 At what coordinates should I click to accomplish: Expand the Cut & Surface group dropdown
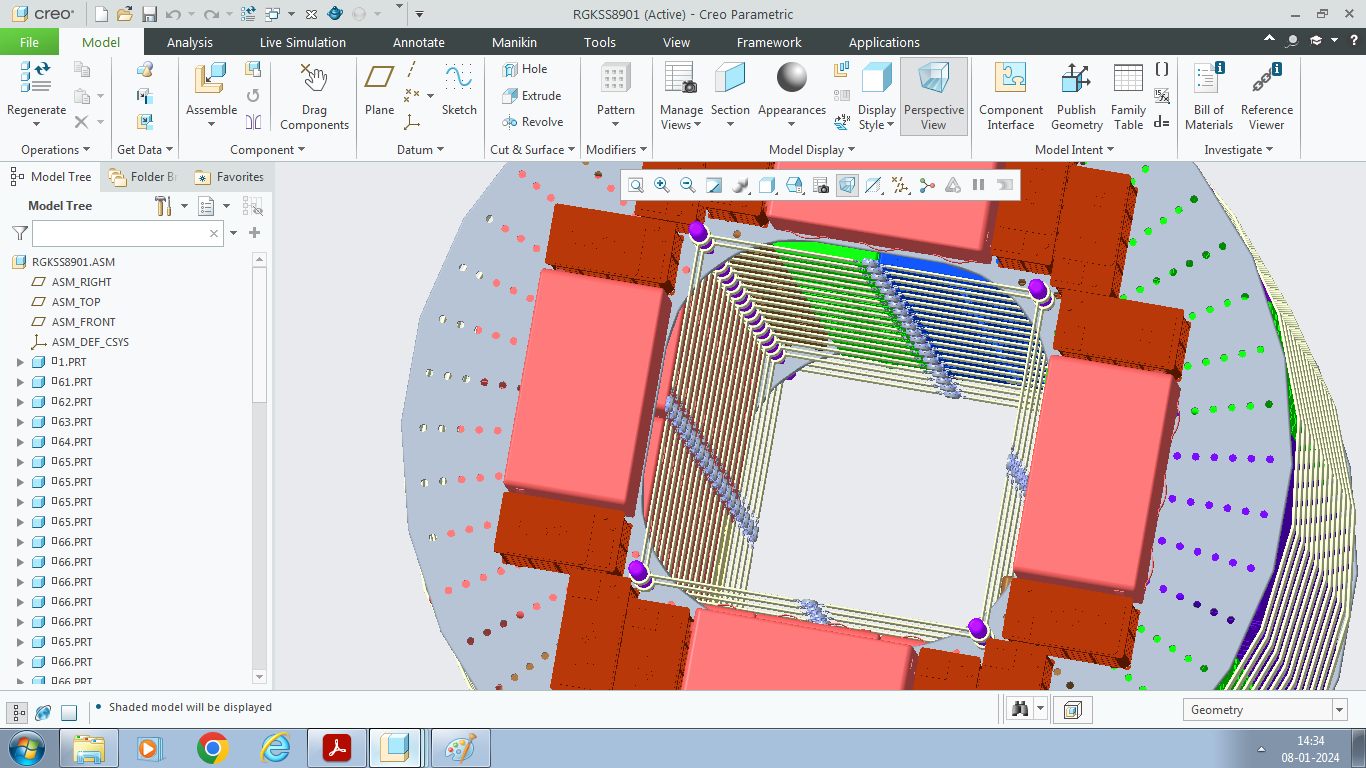tap(533, 150)
